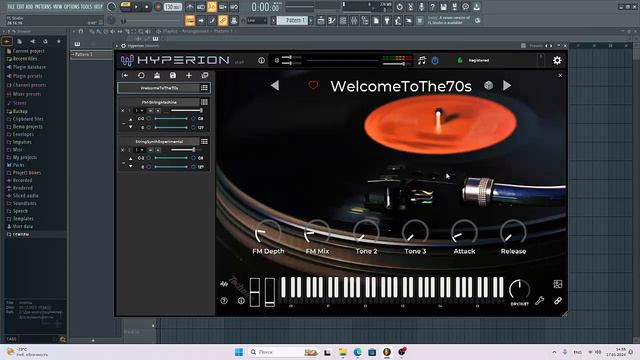Close the macro view with X
Image resolution: width=640 pixels, height=360 pixels.
pyautogui.click(x=560, y=76)
